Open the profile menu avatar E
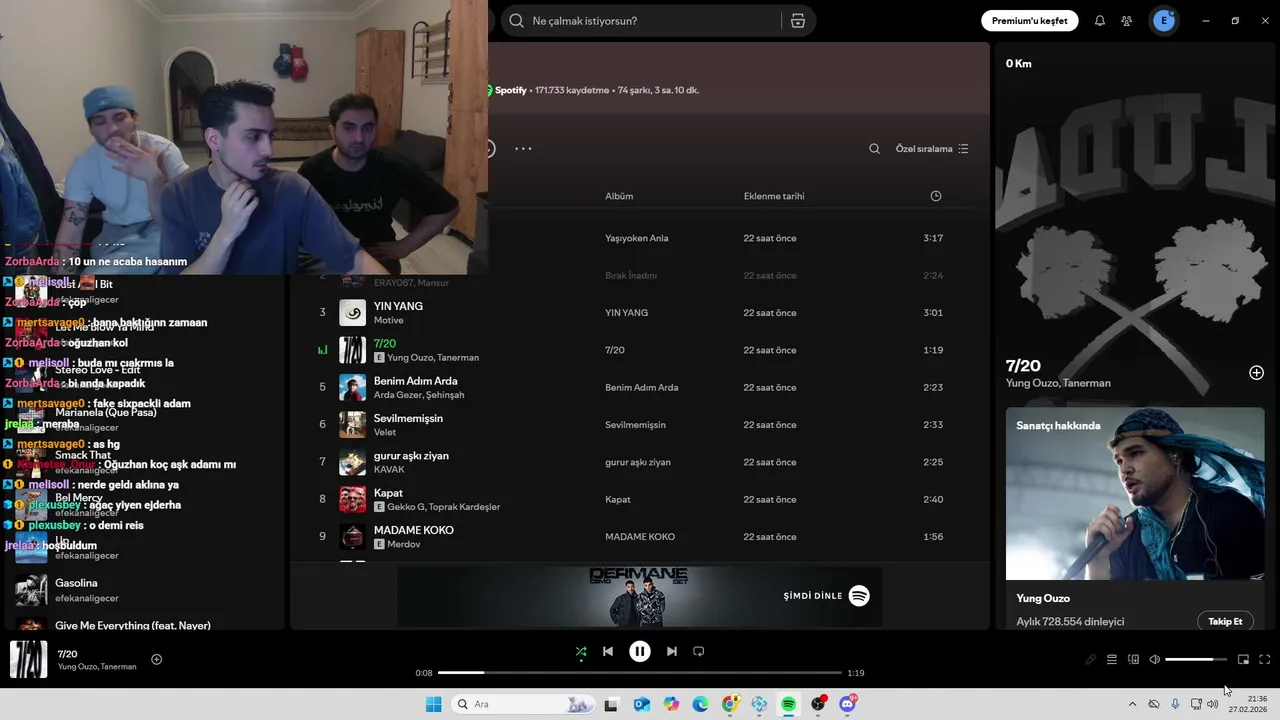The width and height of the screenshot is (1280, 720). (1164, 21)
